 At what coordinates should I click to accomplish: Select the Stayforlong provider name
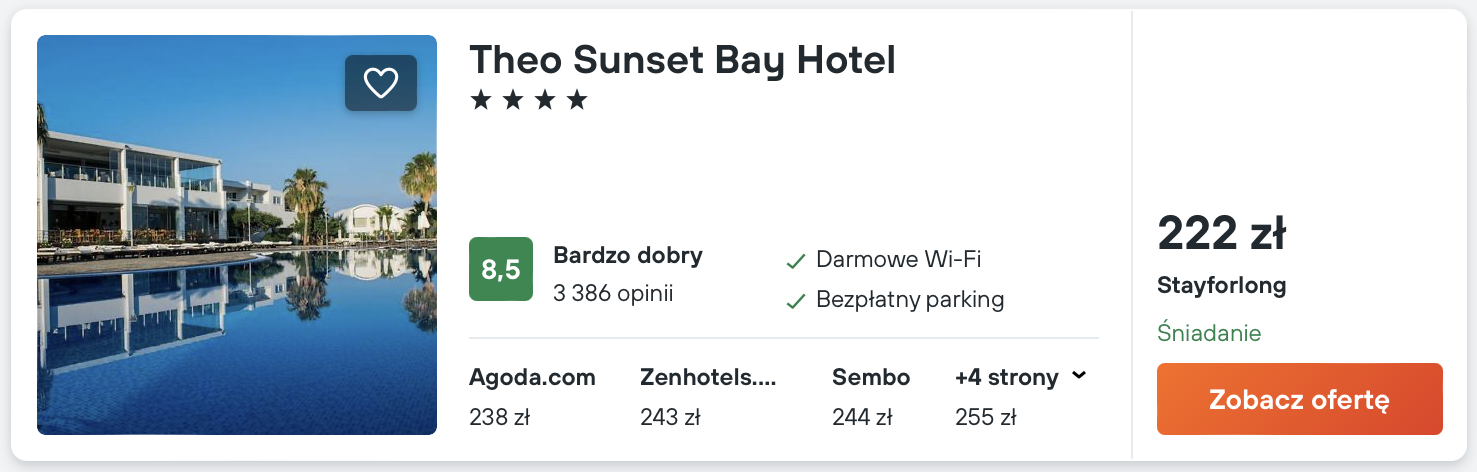1221,285
